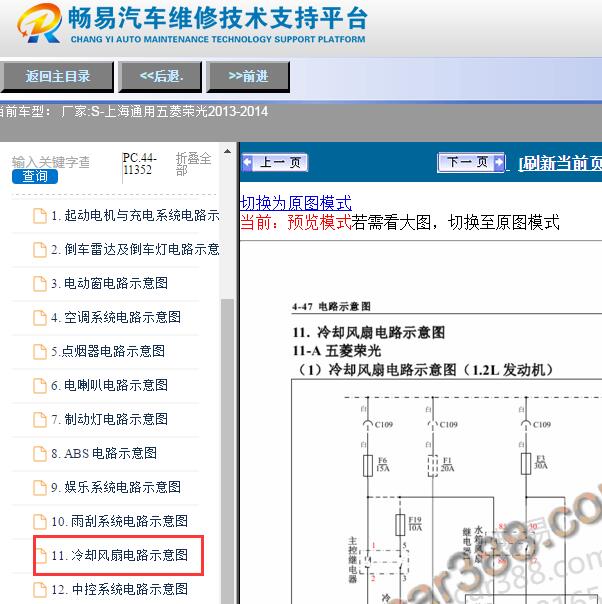Click the document icon beside 点烟器电路示意图
The height and width of the screenshot is (604, 602).
[40, 352]
